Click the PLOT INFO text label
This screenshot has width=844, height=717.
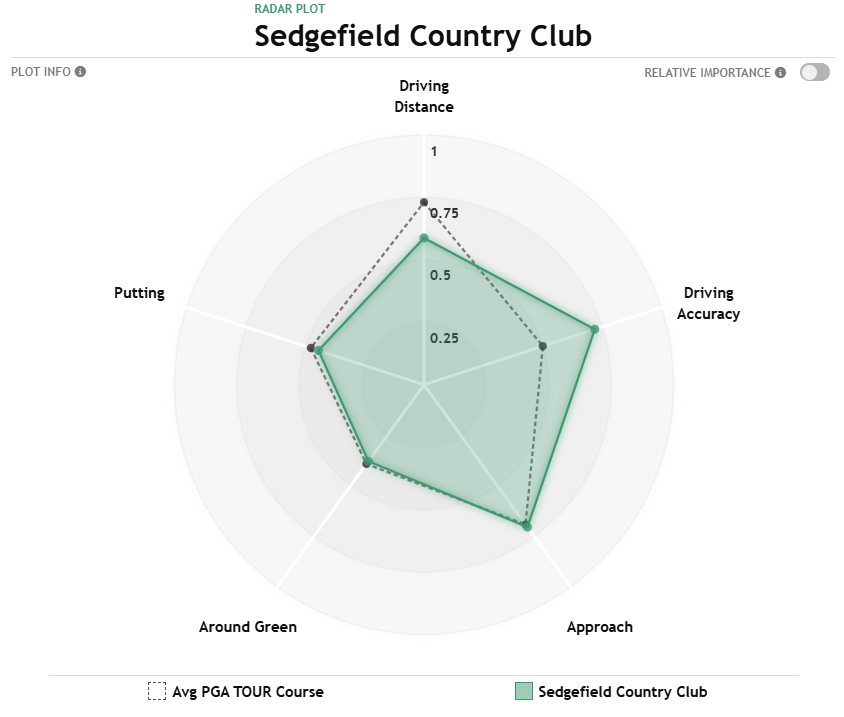pyautogui.click(x=41, y=72)
